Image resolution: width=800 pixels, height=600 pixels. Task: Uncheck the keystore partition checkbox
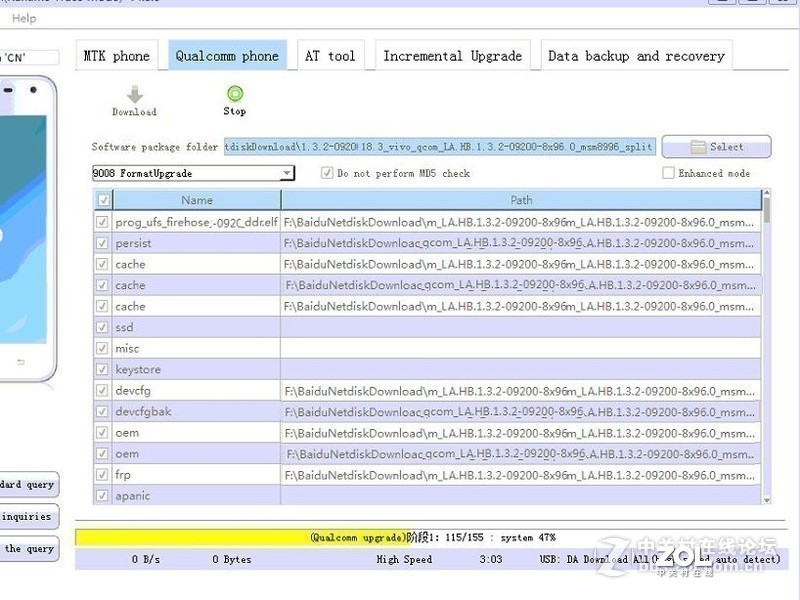coord(102,369)
